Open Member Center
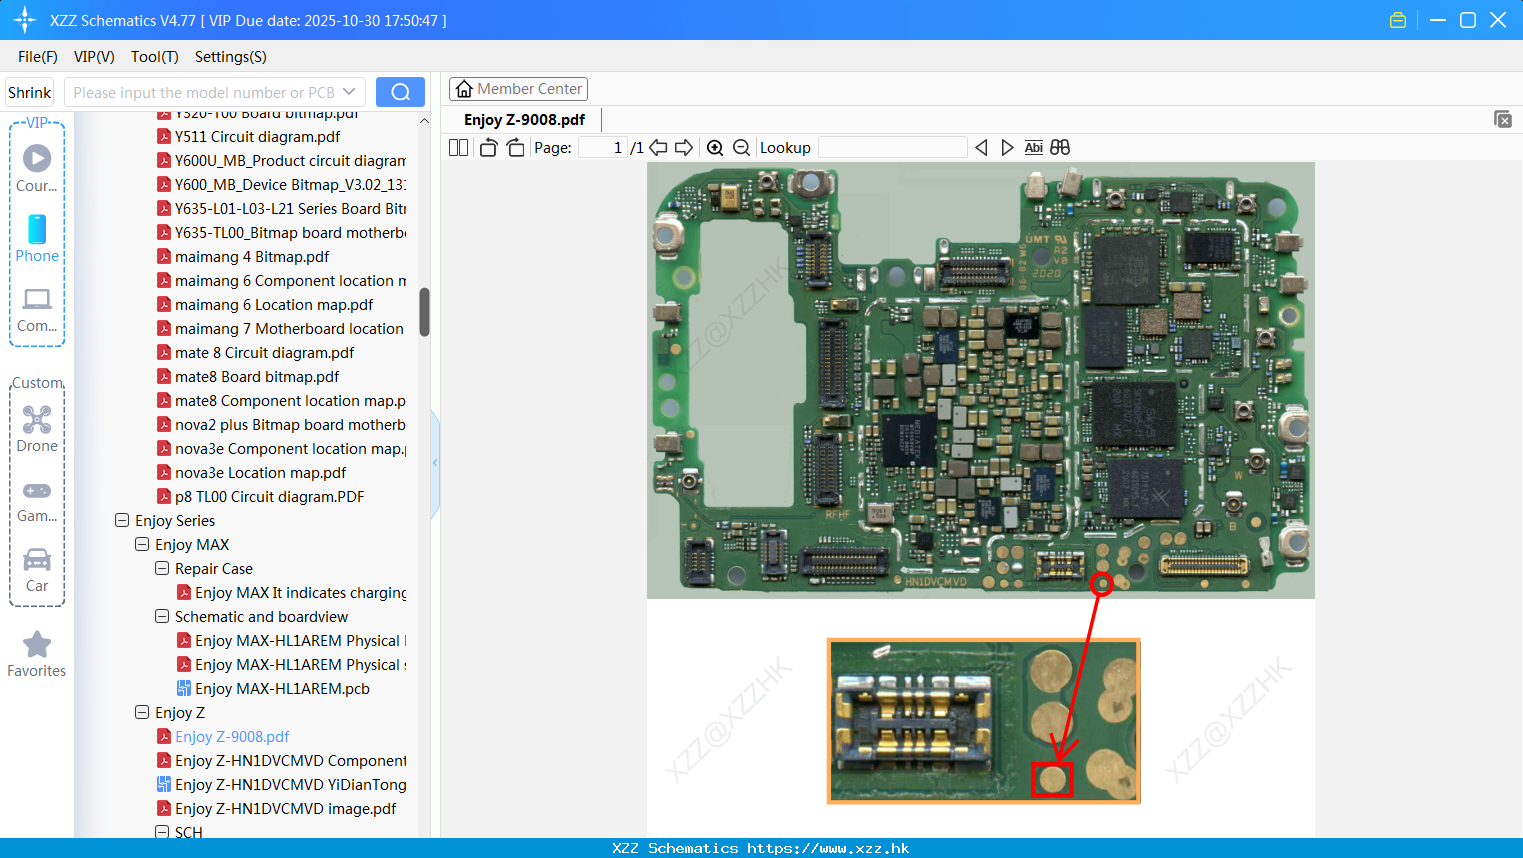 click(x=518, y=89)
